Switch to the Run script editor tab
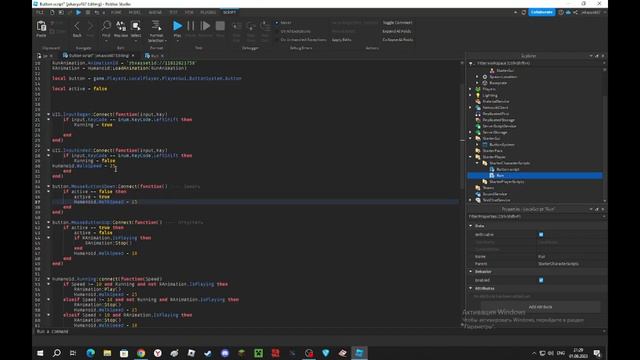The width and height of the screenshot is (640, 360). (x=154, y=56)
